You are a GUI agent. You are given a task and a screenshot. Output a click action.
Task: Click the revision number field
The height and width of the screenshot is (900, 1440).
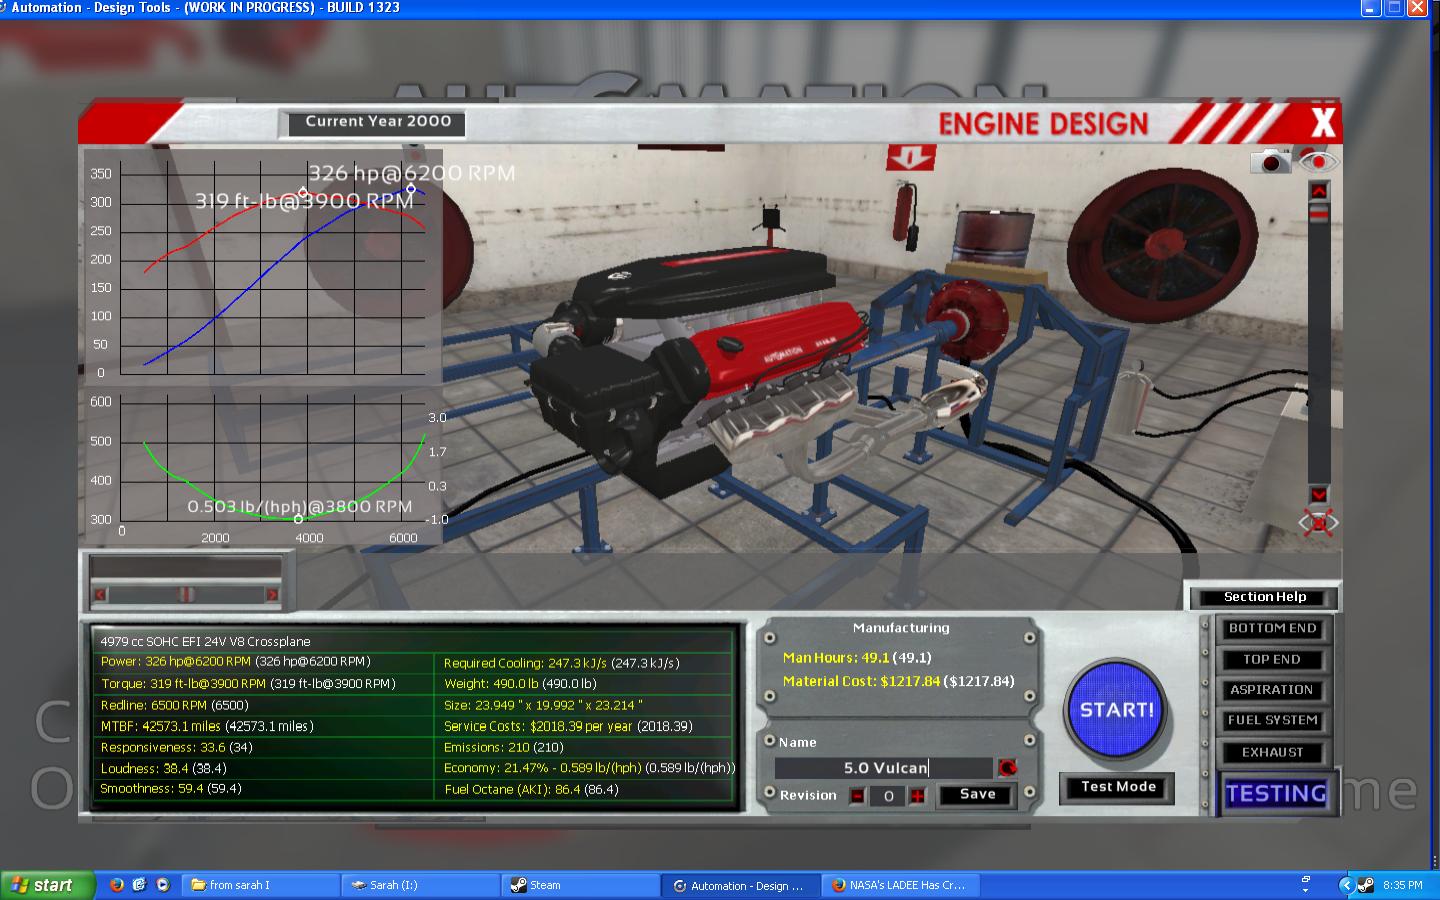coord(888,796)
